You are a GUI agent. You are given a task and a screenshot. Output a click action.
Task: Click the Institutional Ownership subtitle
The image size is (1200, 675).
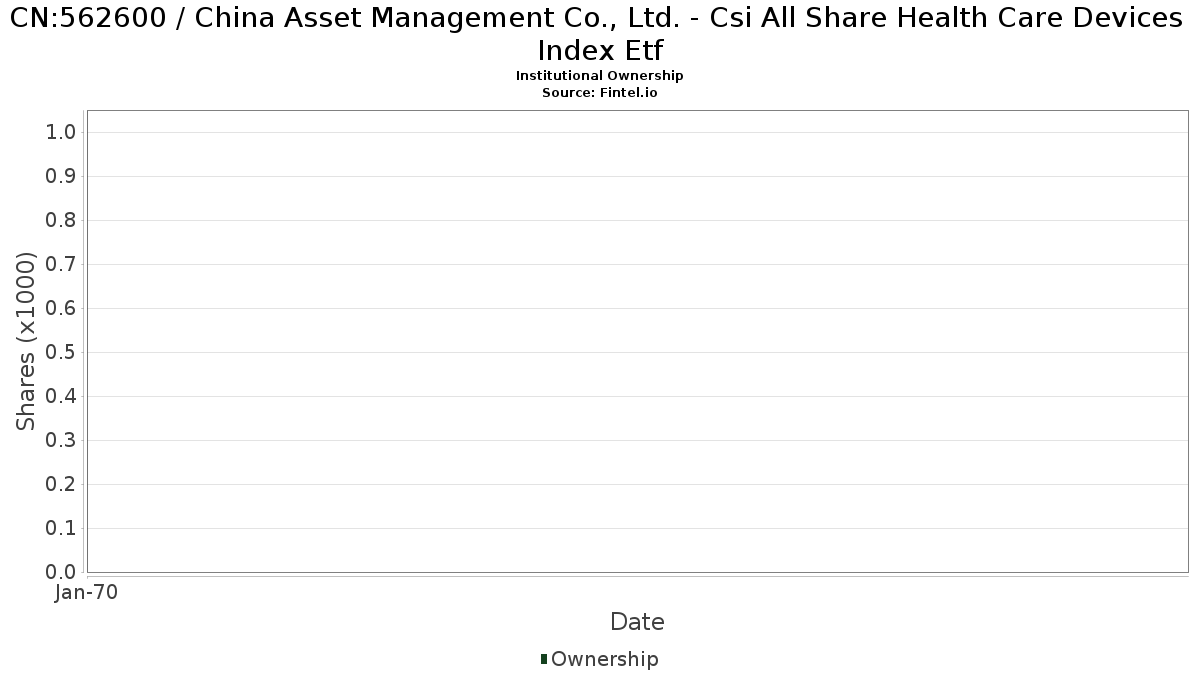pos(600,76)
